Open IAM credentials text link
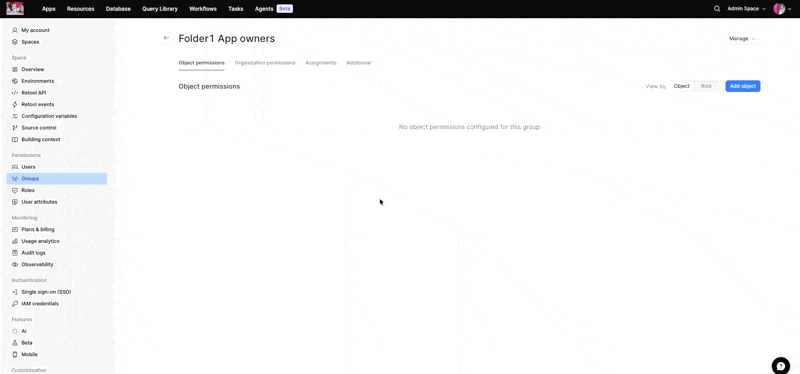 coord(40,304)
